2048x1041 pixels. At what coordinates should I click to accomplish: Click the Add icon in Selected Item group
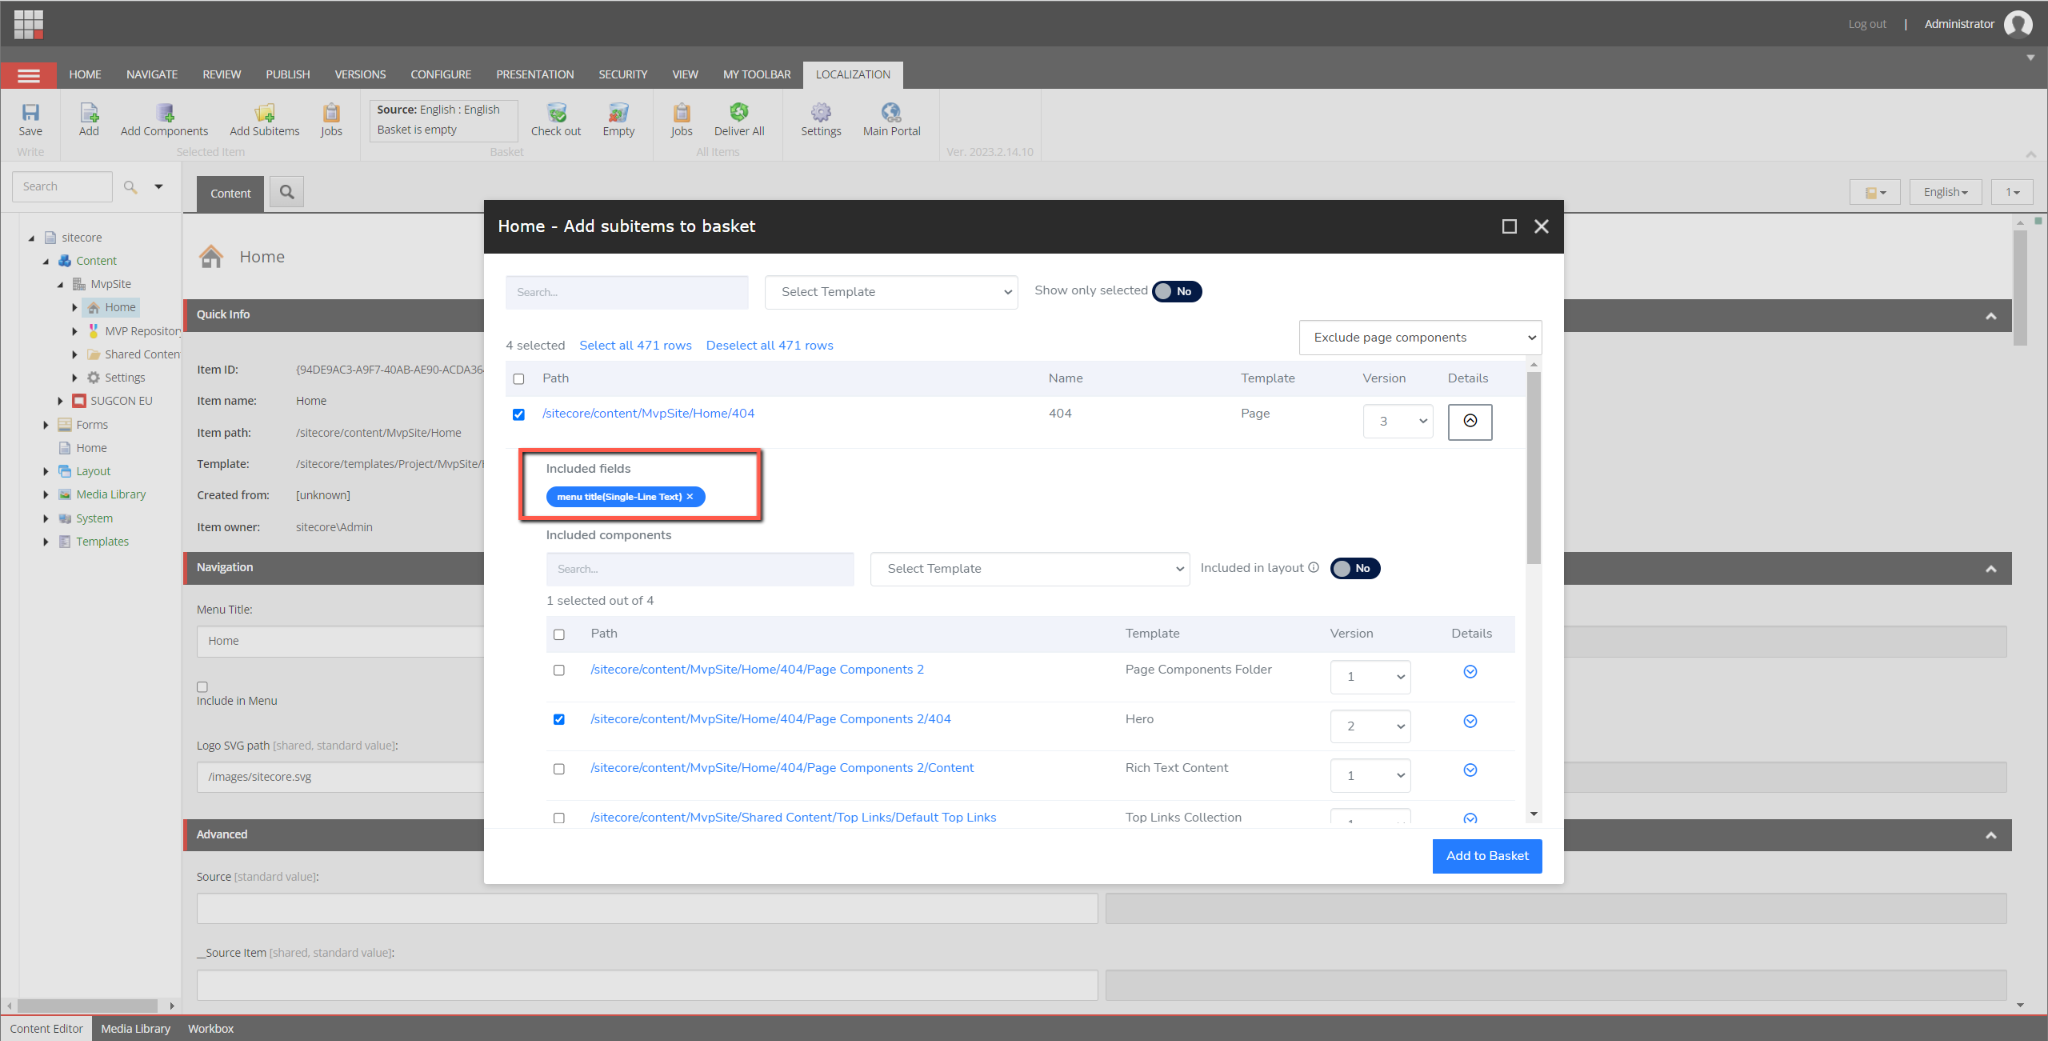tap(89, 119)
